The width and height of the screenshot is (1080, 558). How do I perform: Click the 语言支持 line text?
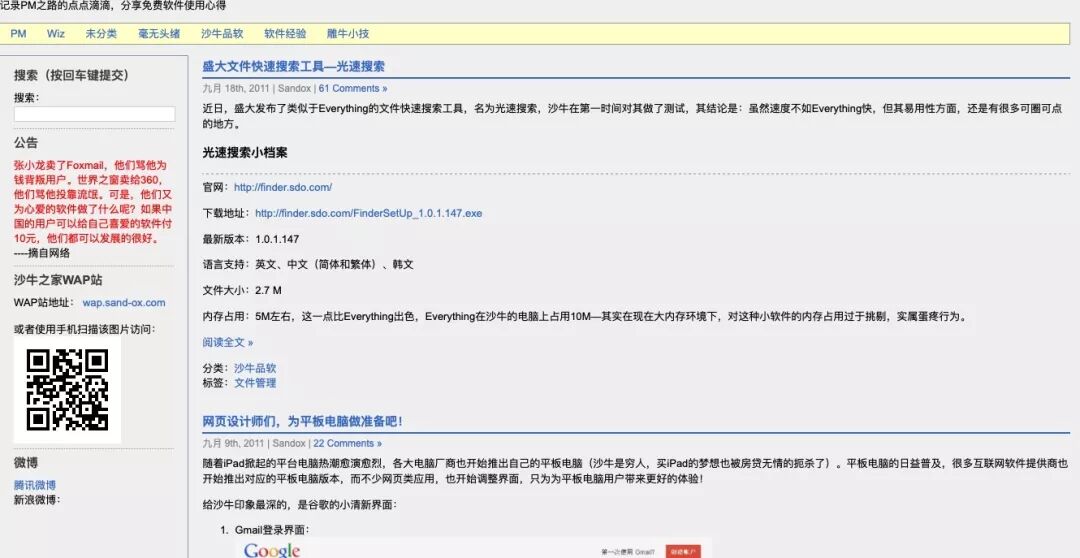[308, 265]
